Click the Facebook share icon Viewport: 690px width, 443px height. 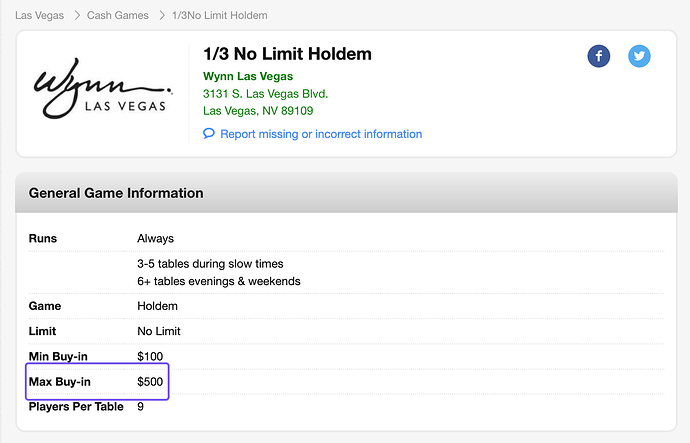click(599, 56)
